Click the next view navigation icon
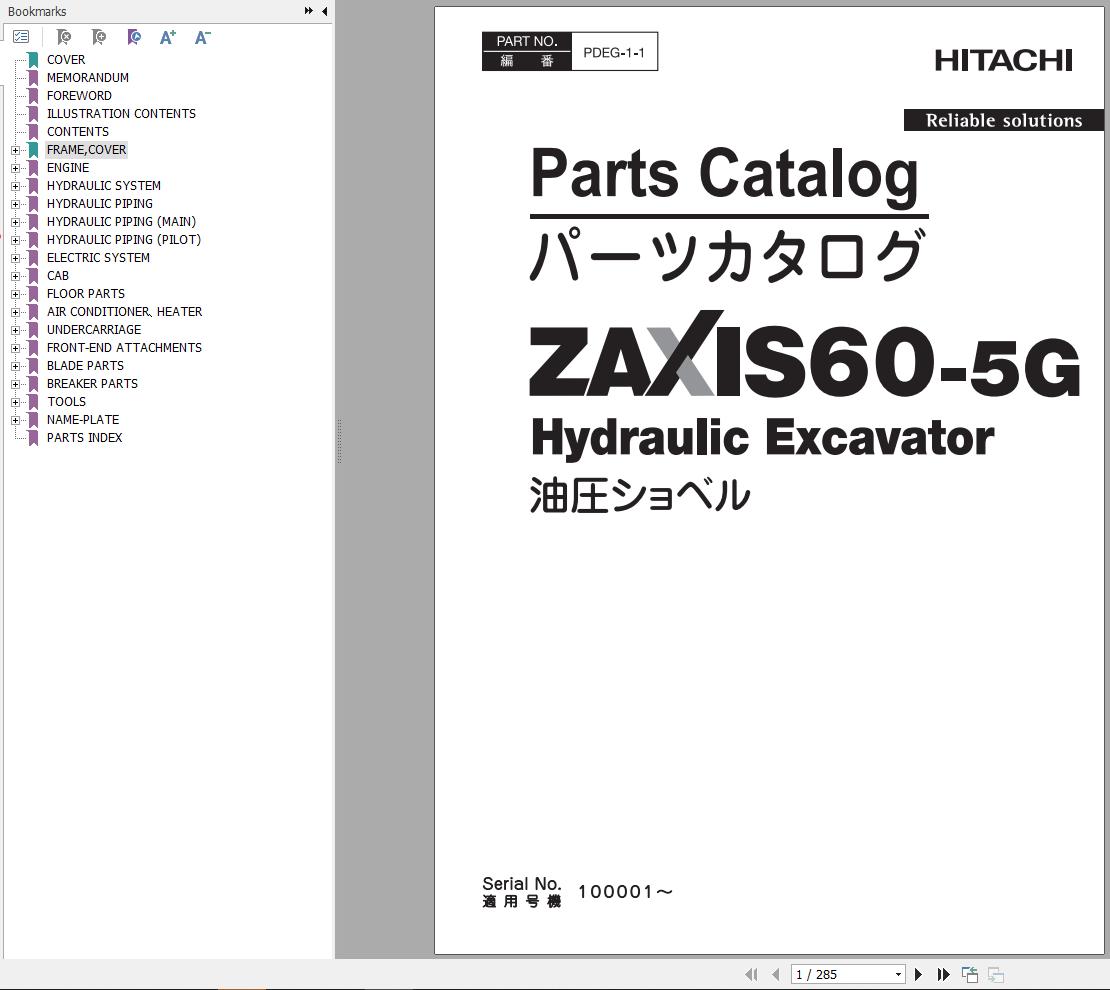Screen dimensions: 1110x990 (x=996, y=974)
